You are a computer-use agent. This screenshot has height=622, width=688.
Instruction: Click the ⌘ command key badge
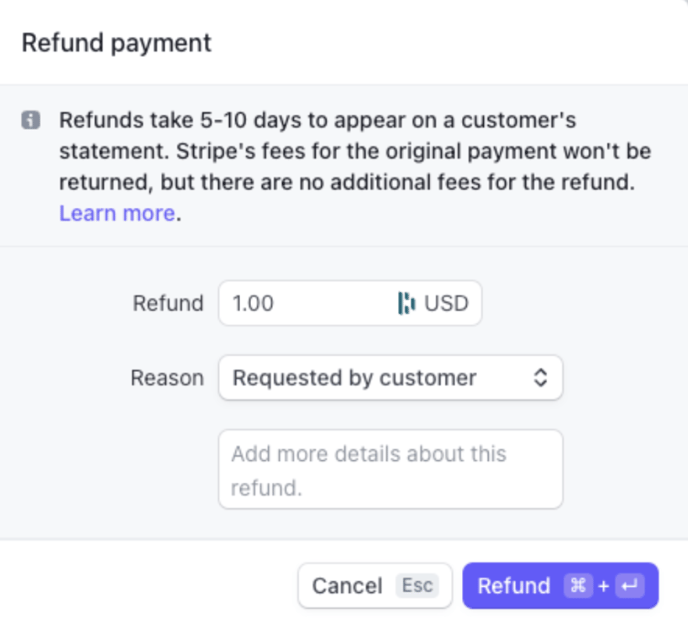[579, 586]
